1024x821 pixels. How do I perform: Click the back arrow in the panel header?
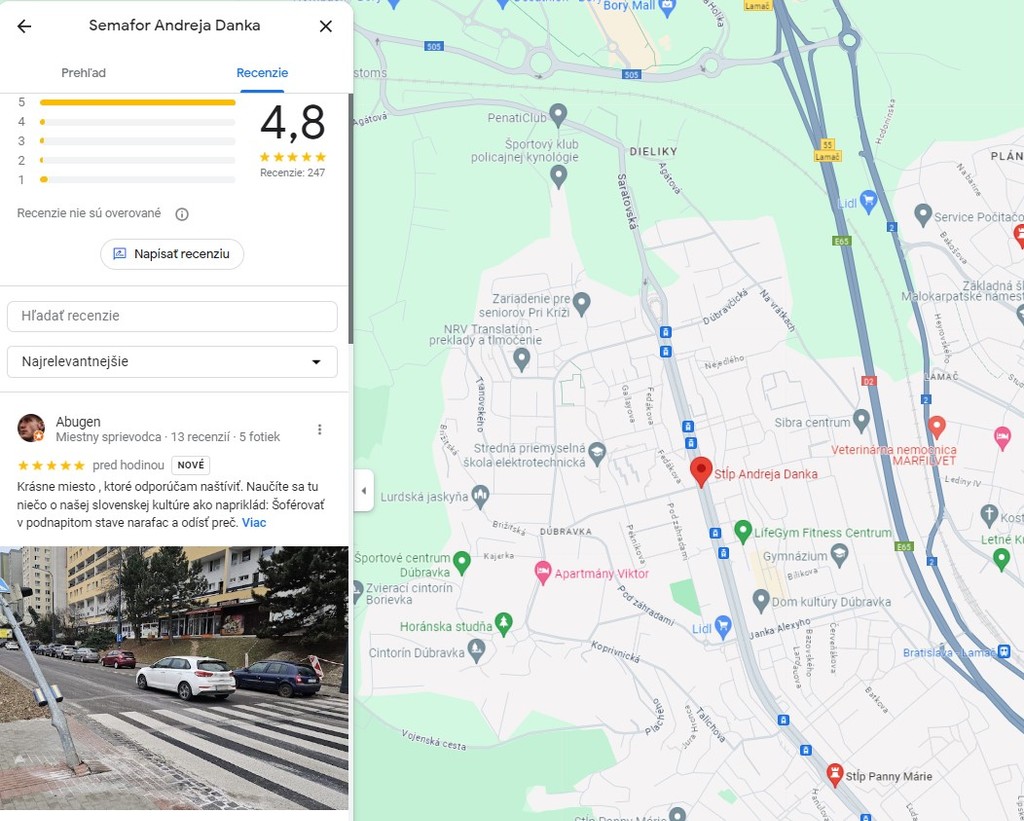pos(24,26)
